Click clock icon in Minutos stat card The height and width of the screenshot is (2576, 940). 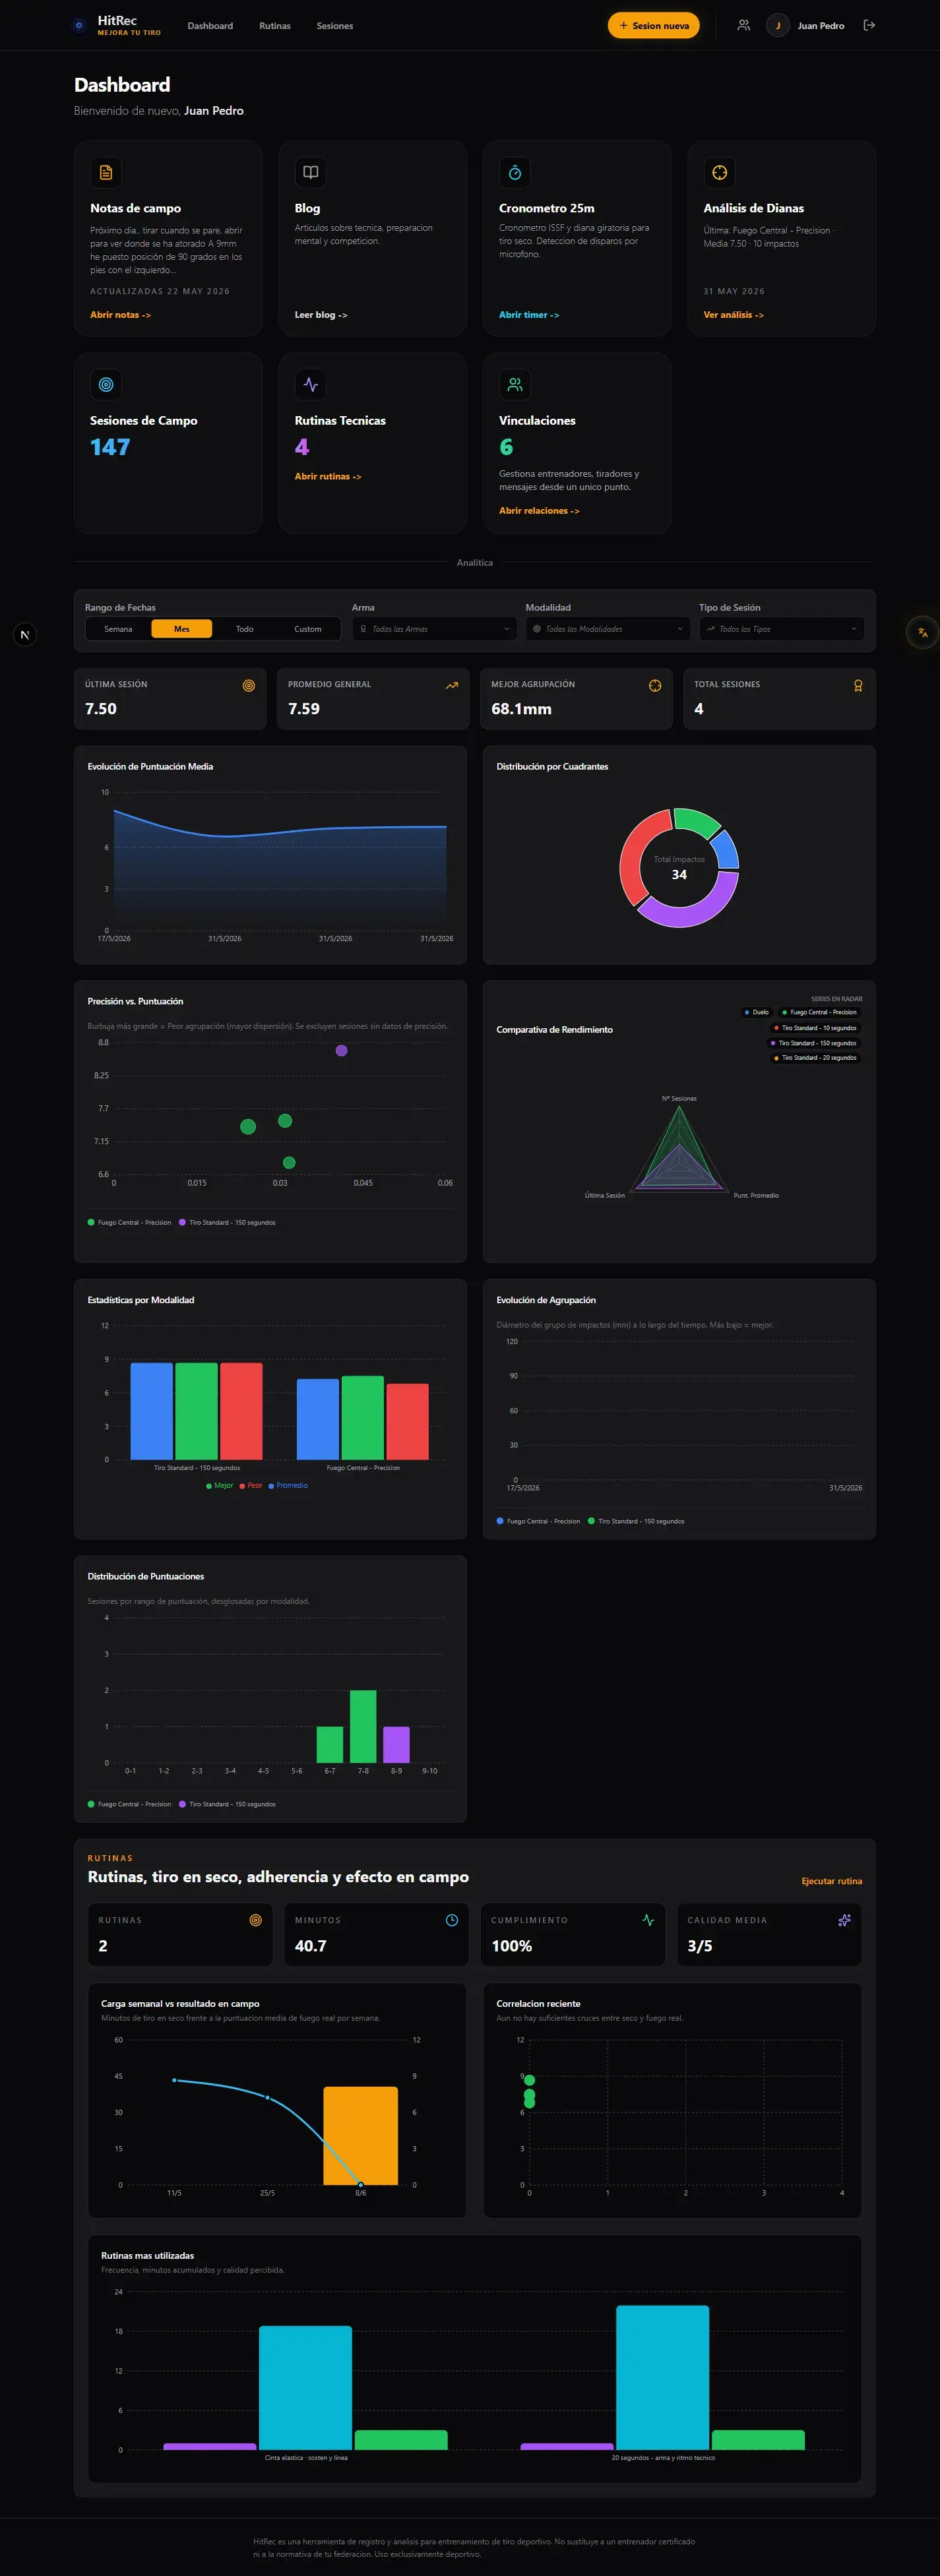452,1920
